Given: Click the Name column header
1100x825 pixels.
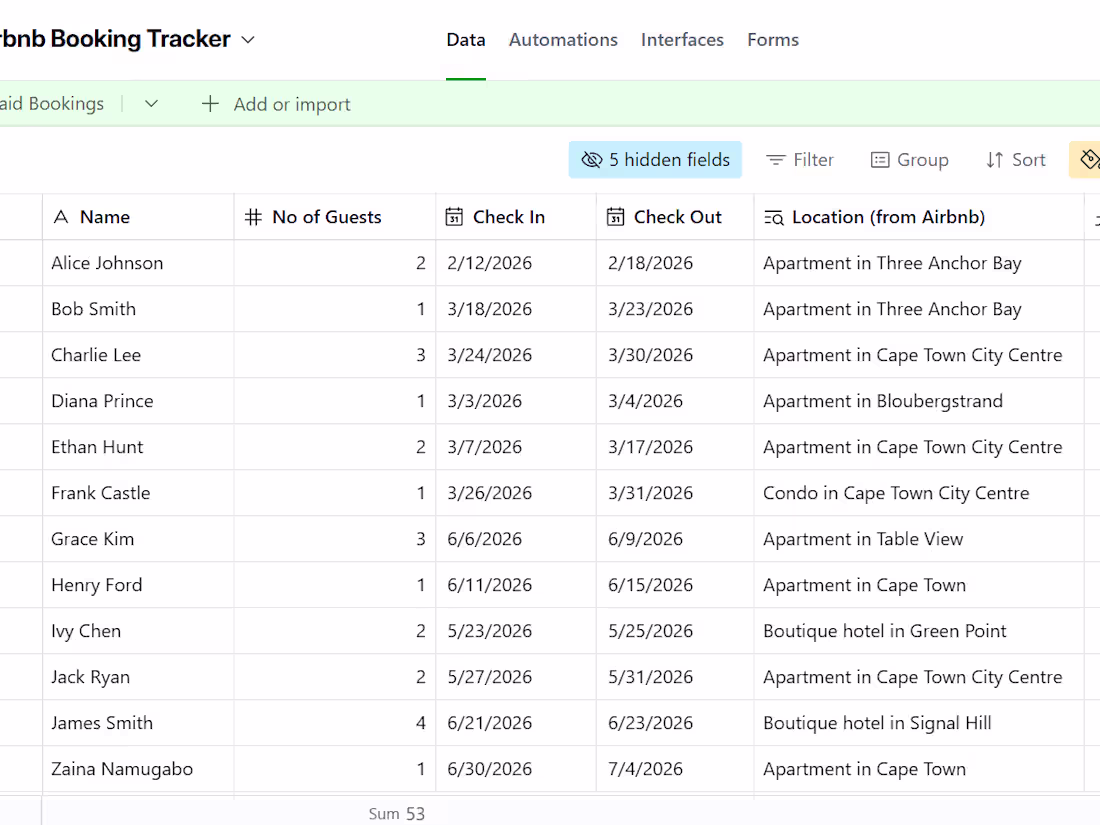Looking at the screenshot, I should tap(138, 217).
